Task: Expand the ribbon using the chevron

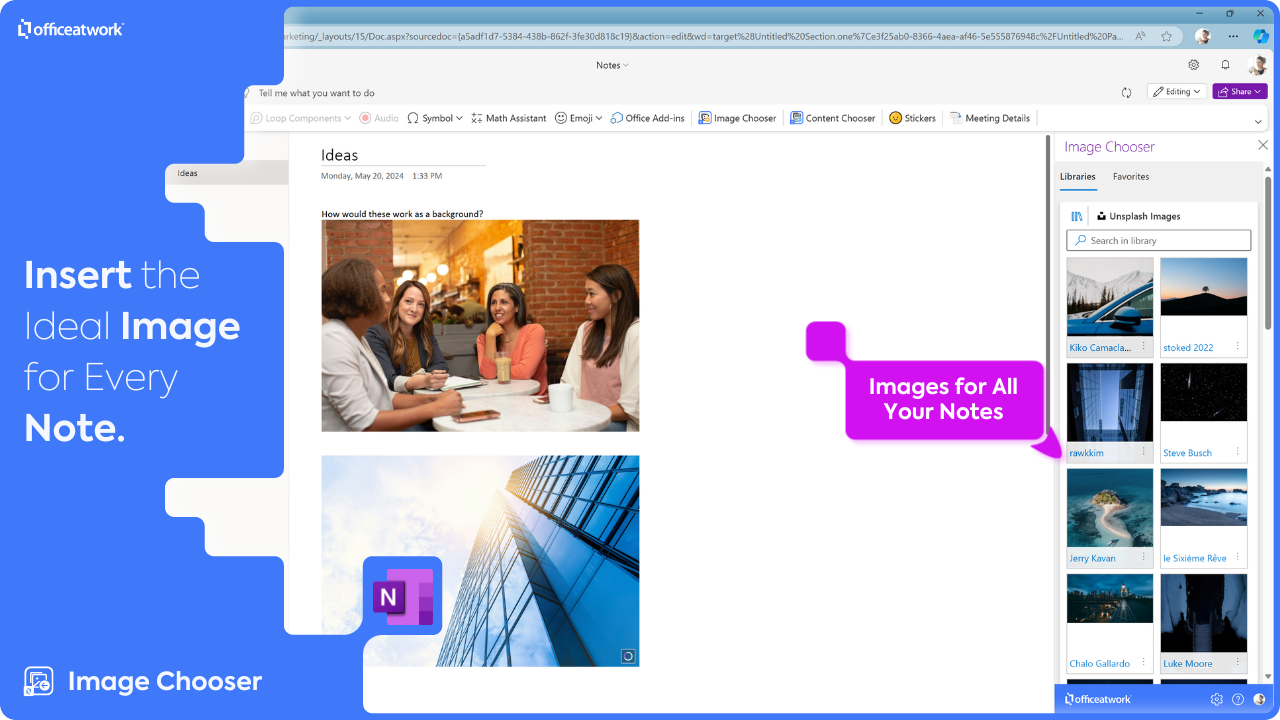Action: pyautogui.click(x=1258, y=121)
